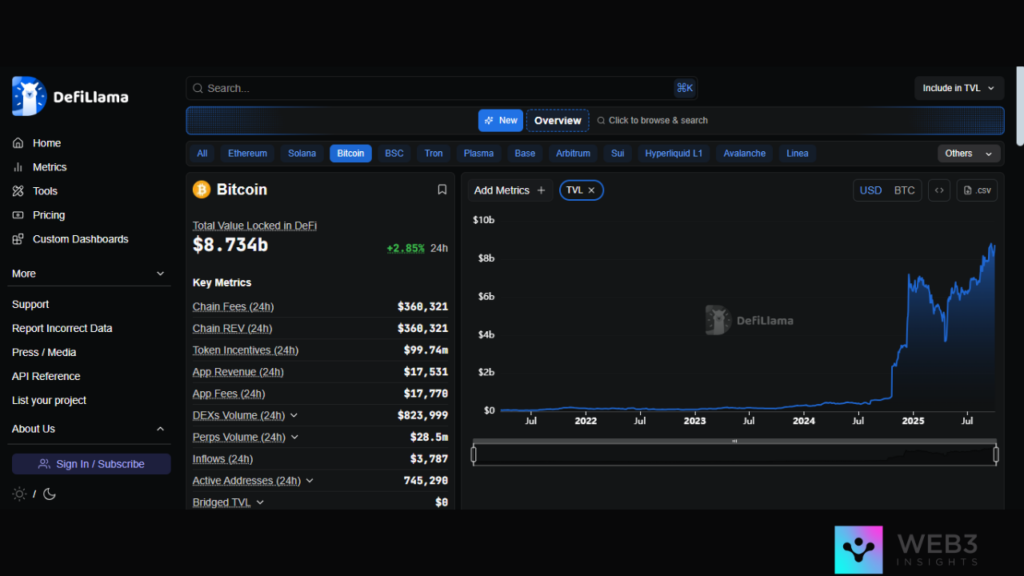Open the Home page from sidebar
This screenshot has height=576, width=1024.
[46, 143]
